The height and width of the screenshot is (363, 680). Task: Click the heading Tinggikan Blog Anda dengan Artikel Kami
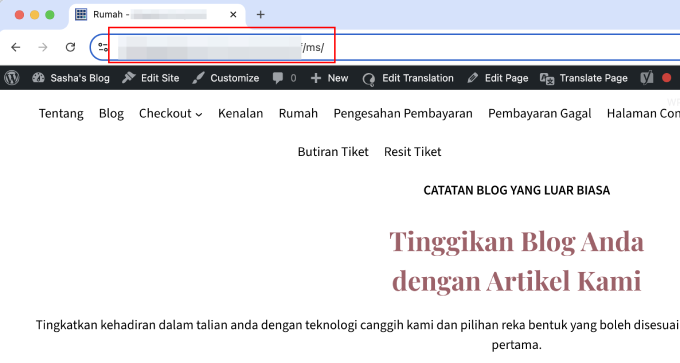coord(517,262)
